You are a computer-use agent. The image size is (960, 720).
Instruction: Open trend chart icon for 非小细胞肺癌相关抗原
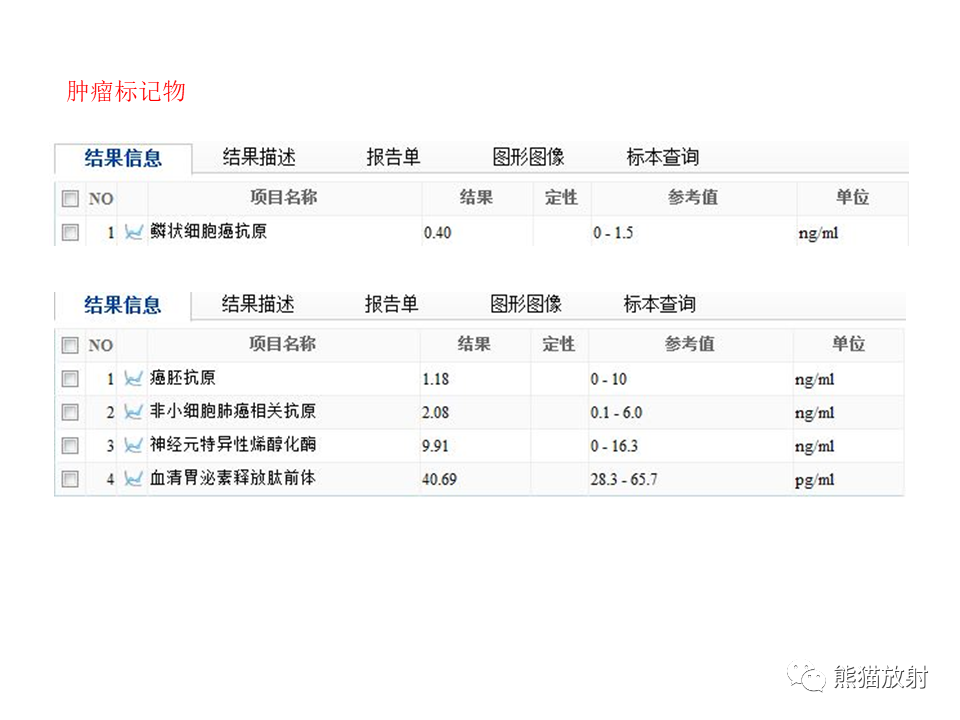133,412
